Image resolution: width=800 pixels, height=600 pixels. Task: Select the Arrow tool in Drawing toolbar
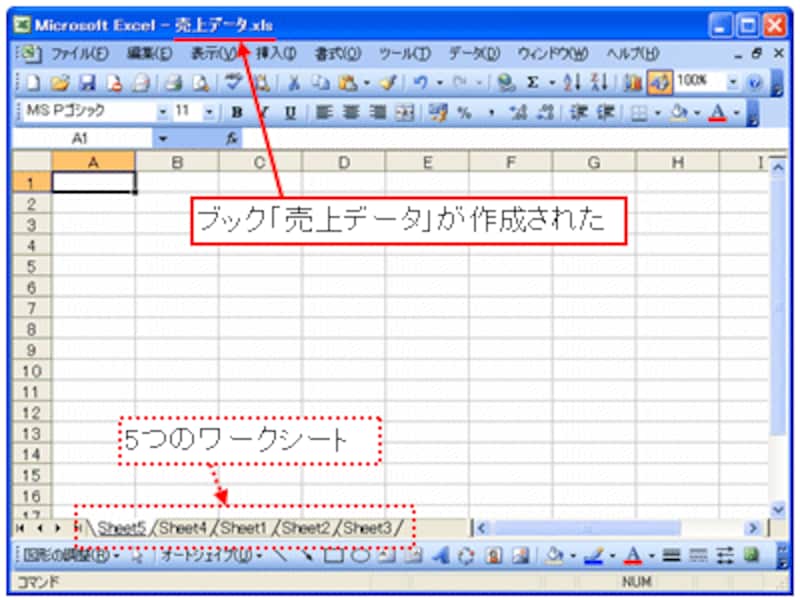pyautogui.click(x=306, y=556)
